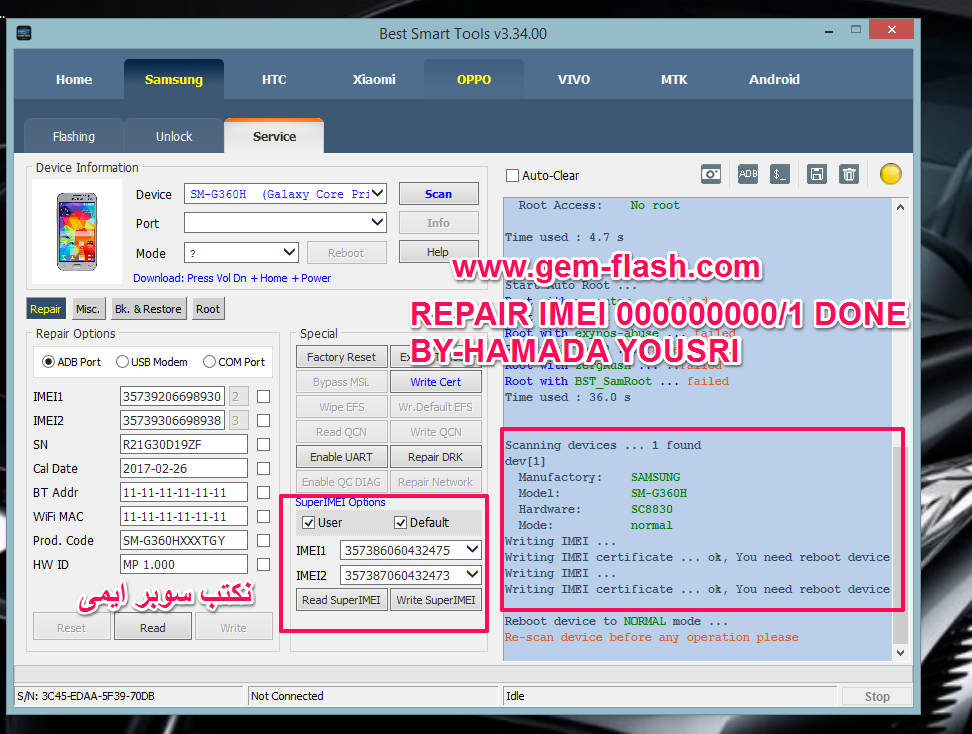This screenshot has width=972, height=734.
Task: Click the log scrollbar up arrow
Action: tap(900, 207)
